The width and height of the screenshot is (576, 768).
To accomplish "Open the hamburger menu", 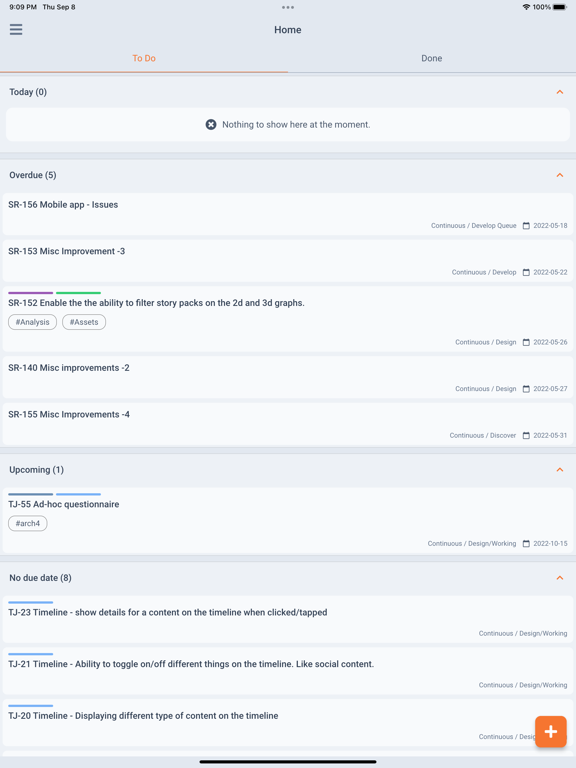I will 16,29.
